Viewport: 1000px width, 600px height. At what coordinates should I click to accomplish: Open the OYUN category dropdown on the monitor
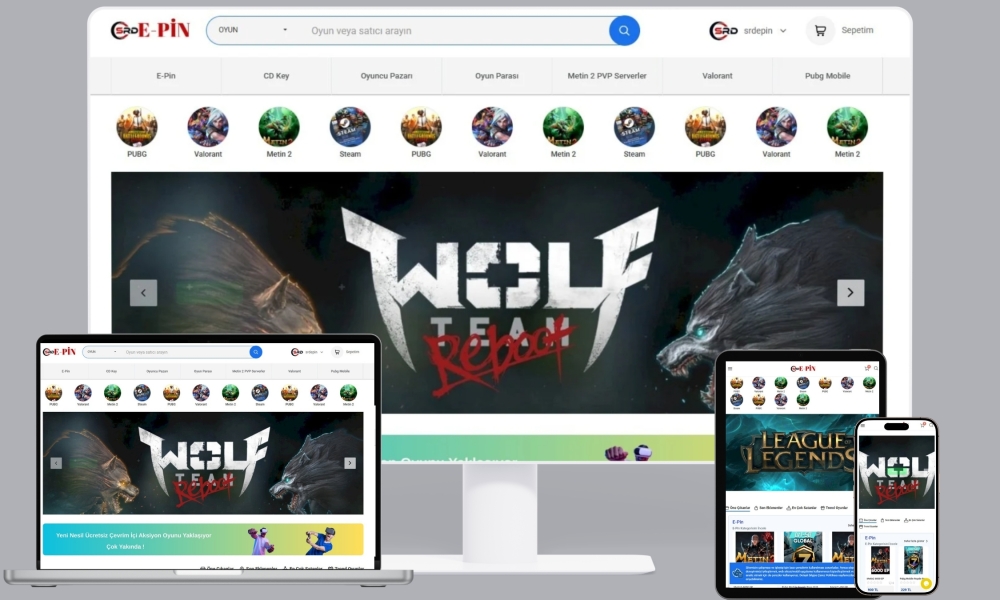point(253,30)
